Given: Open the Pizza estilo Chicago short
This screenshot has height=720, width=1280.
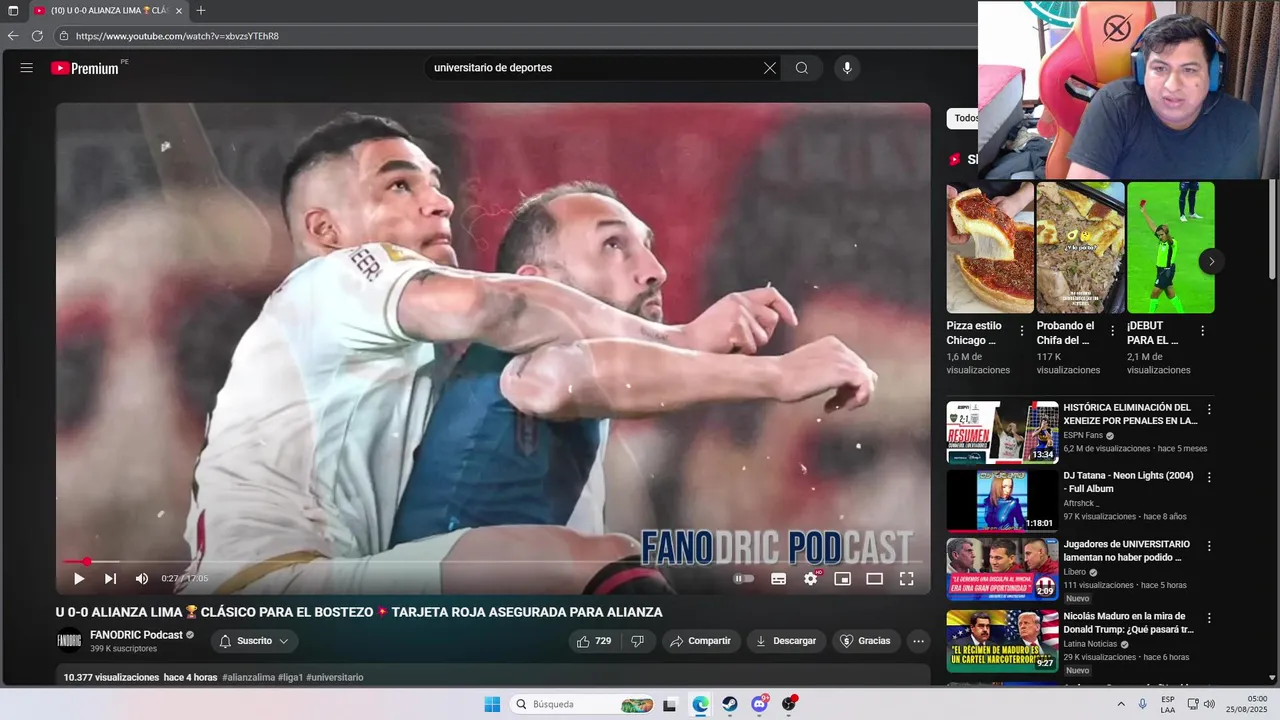Looking at the screenshot, I should coord(990,247).
